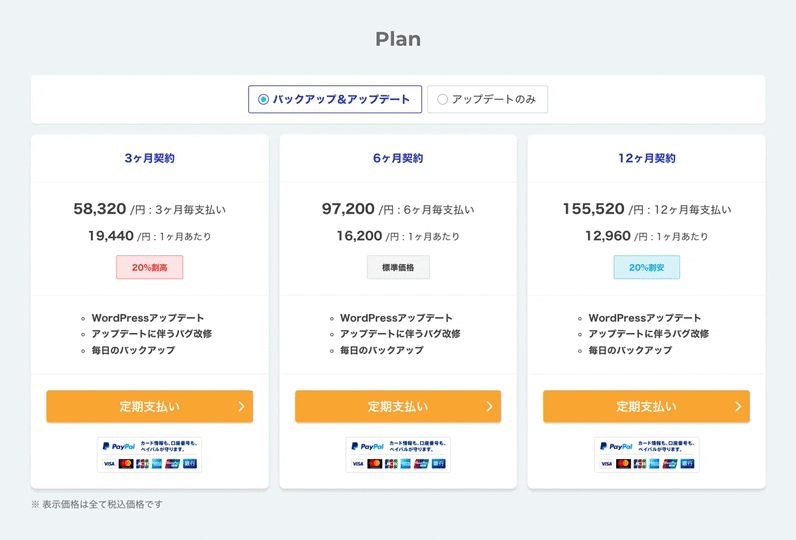796x540 pixels.
Task: Click UnionPay icon in 12ヶ月契約 card
Action: point(670,463)
